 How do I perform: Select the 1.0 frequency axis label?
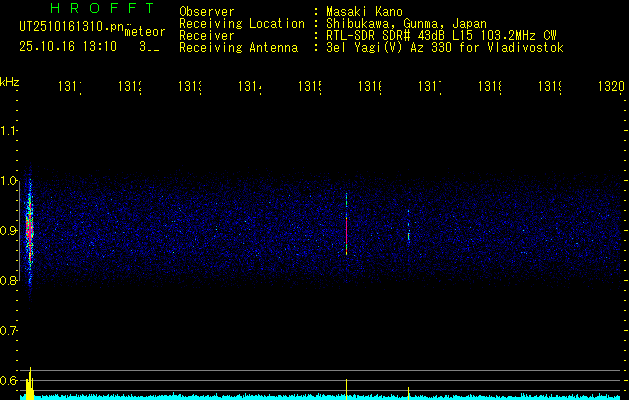click(9, 181)
